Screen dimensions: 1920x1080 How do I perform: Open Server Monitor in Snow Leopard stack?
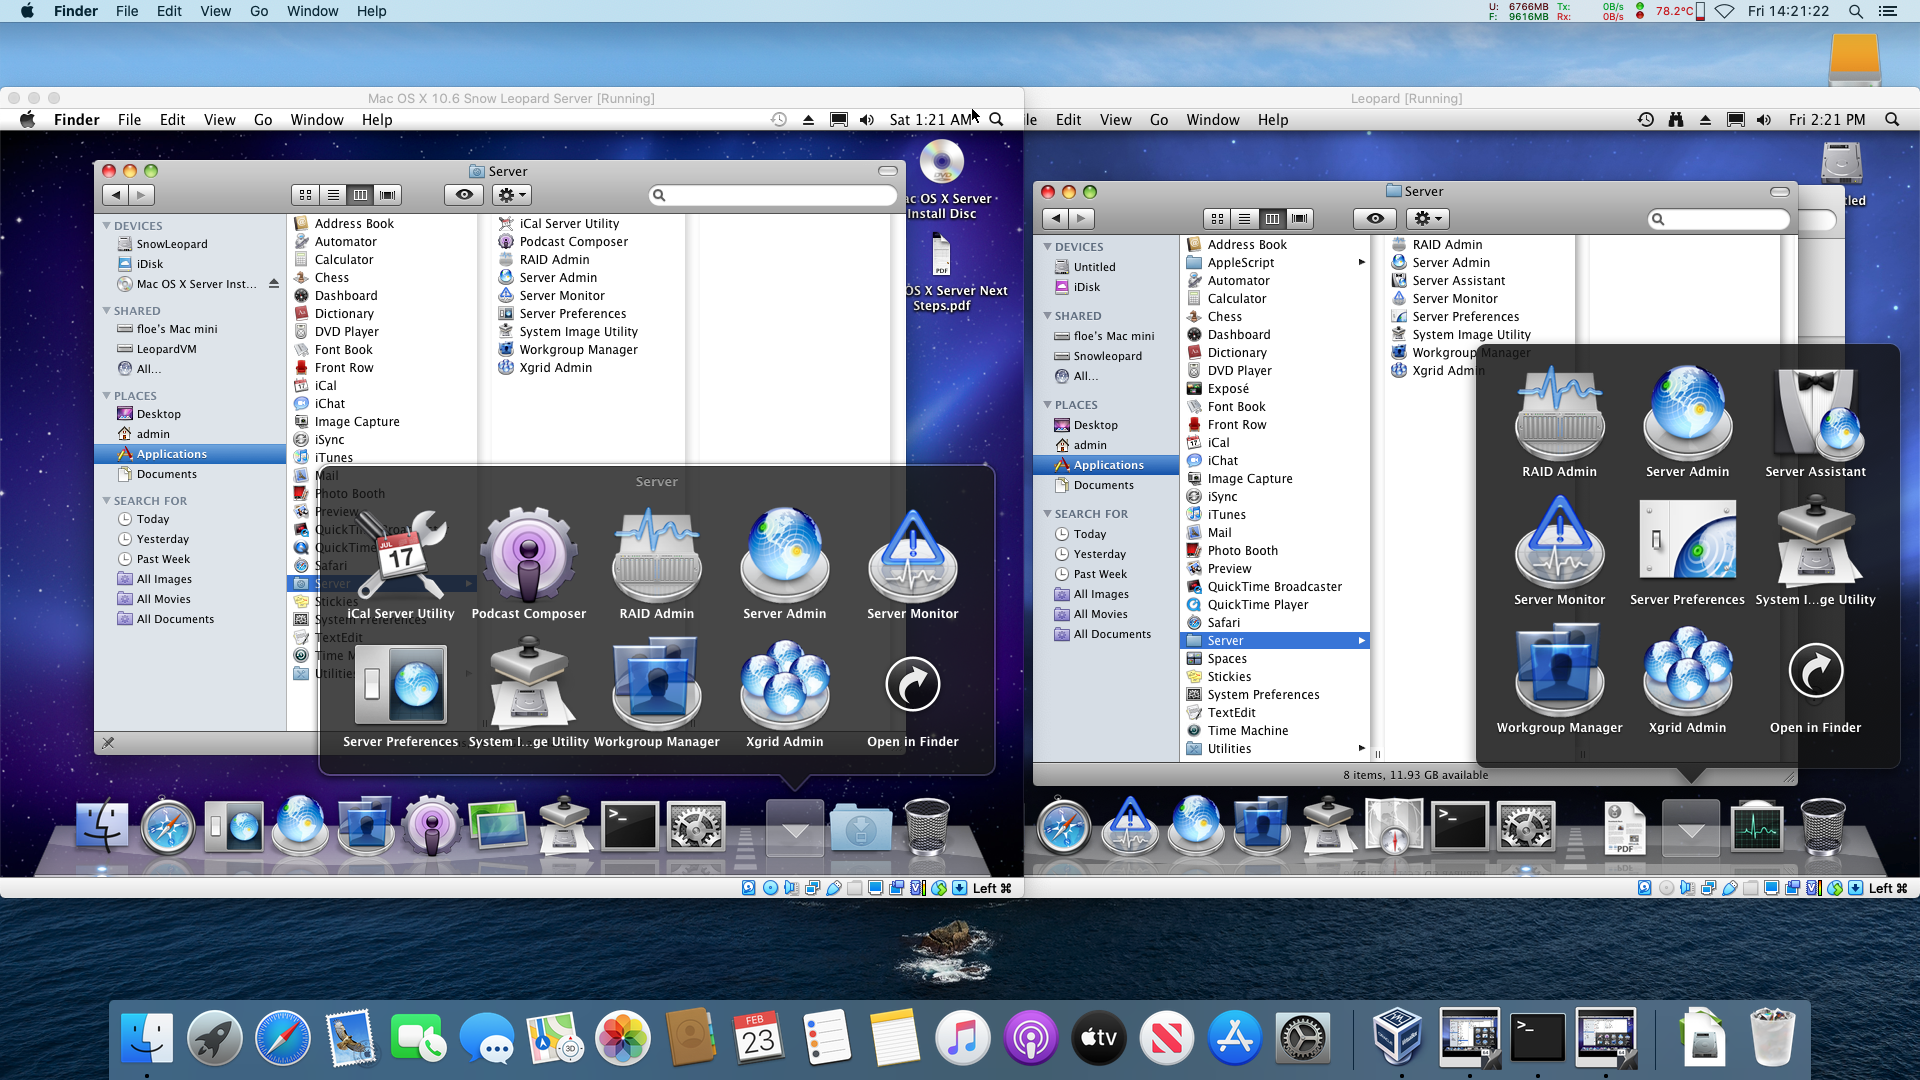tap(913, 565)
